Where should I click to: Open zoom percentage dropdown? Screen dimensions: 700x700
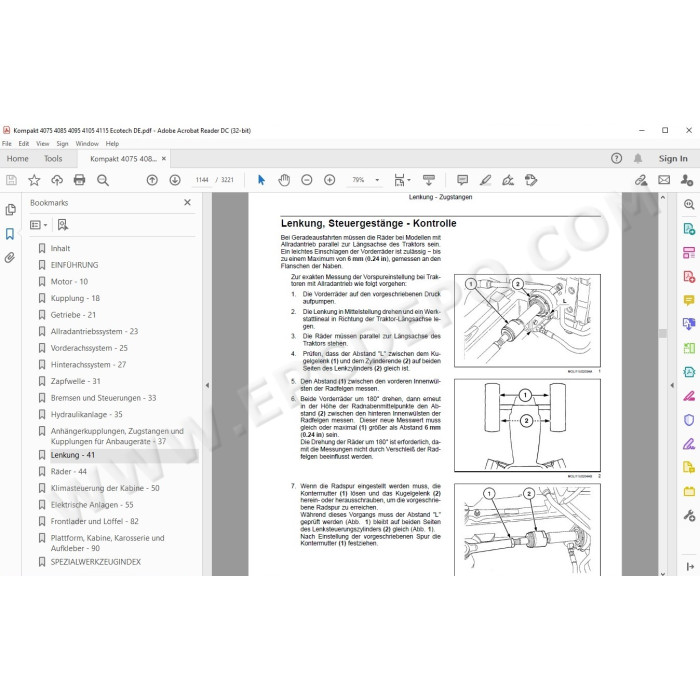(377, 180)
